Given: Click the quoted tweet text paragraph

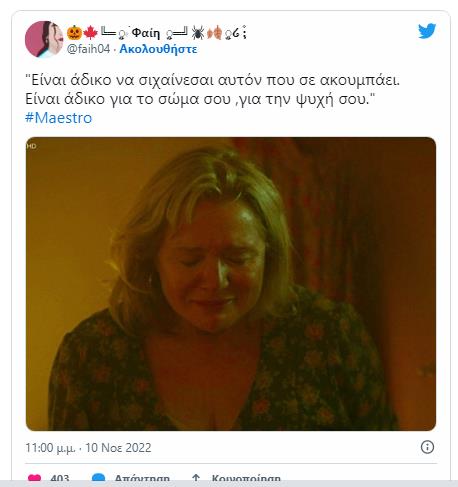Looking at the screenshot, I should pyautogui.click(x=212, y=89).
